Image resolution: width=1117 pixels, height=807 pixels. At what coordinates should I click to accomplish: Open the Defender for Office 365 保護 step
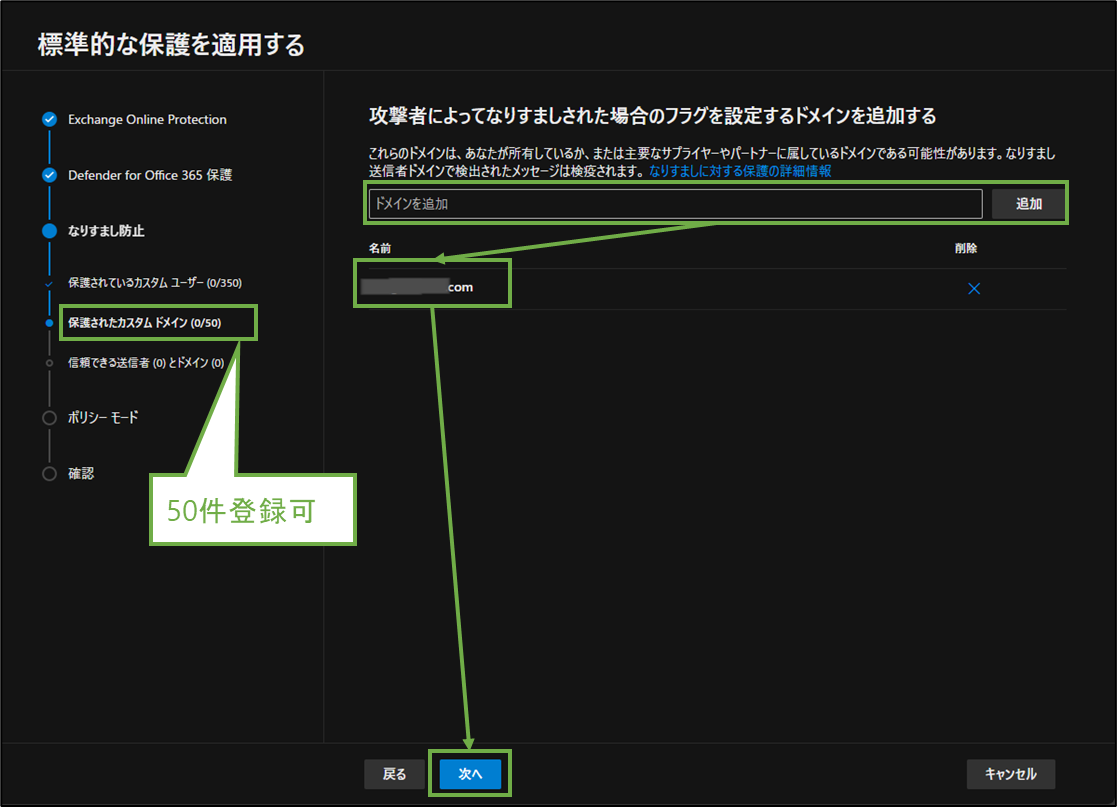click(150, 175)
